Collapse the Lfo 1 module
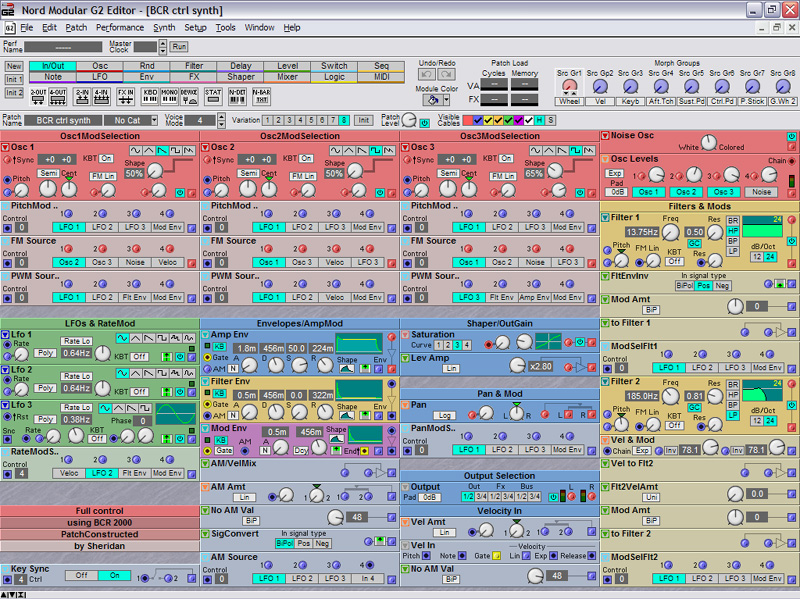 point(6,335)
